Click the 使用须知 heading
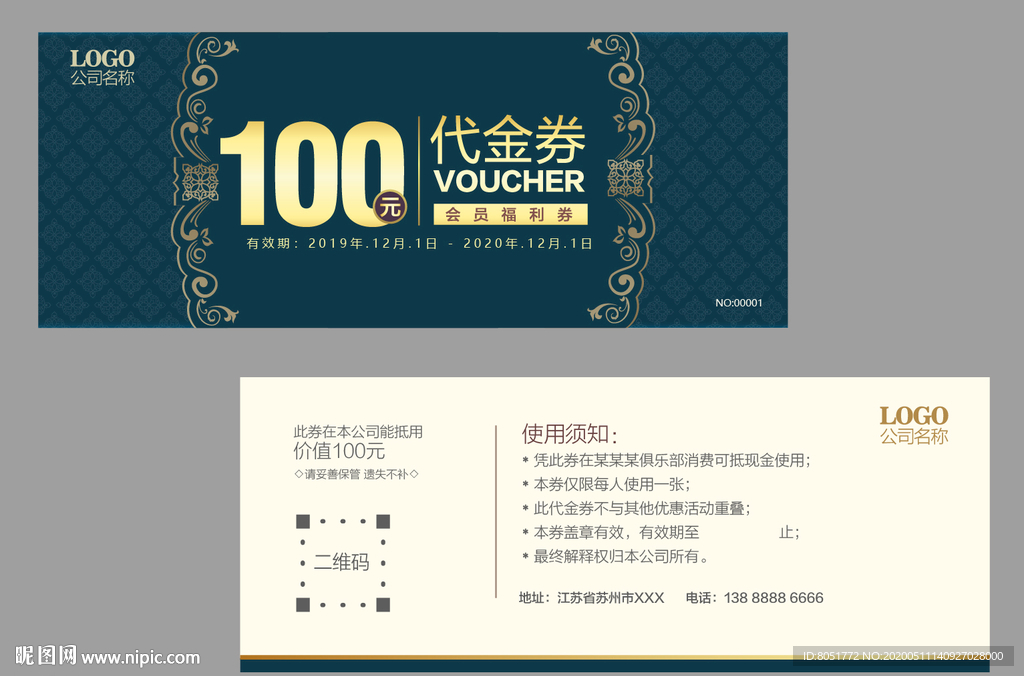Image resolution: width=1024 pixels, height=676 pixels. tap(569, 434)
